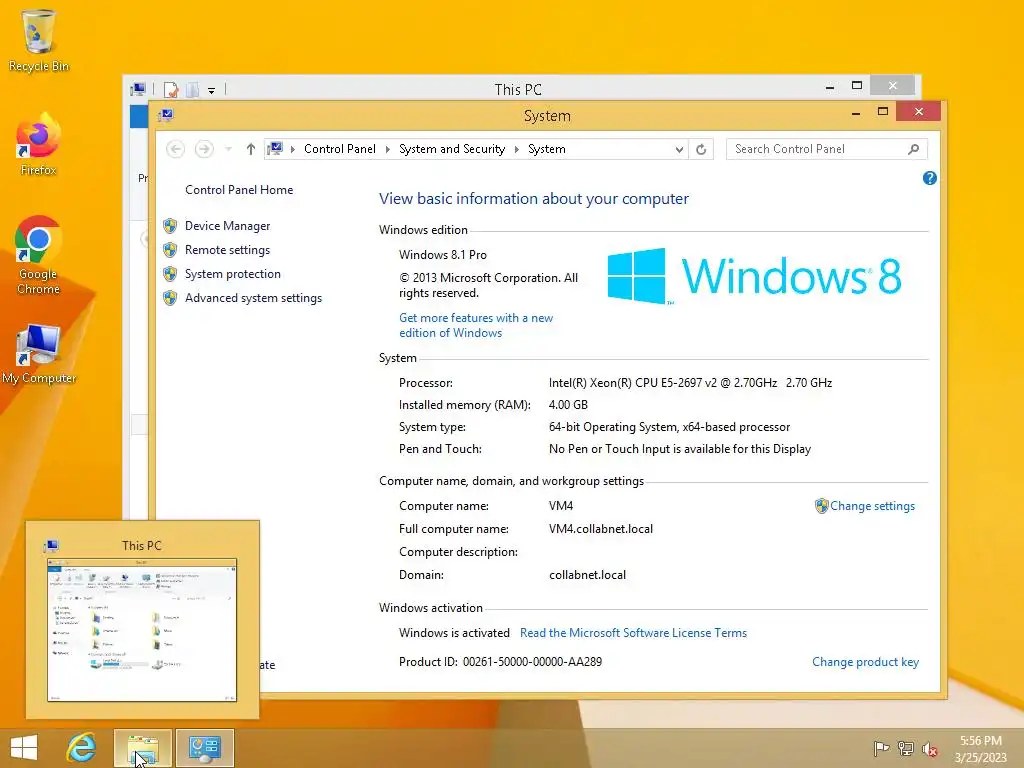This screenshot has height=768, width=1024.
Task: Open the Help question mark icon
Action: point(929,178)
